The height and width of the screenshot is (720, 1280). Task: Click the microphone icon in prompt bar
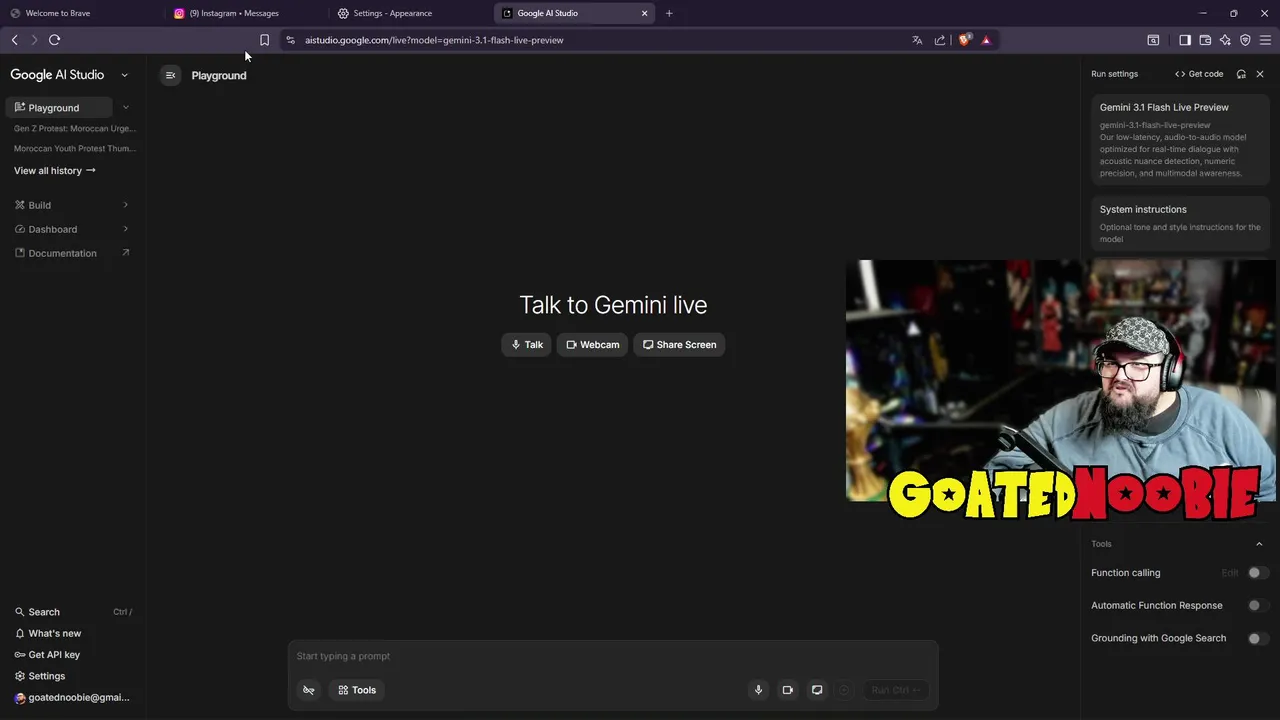click(758, 690)
